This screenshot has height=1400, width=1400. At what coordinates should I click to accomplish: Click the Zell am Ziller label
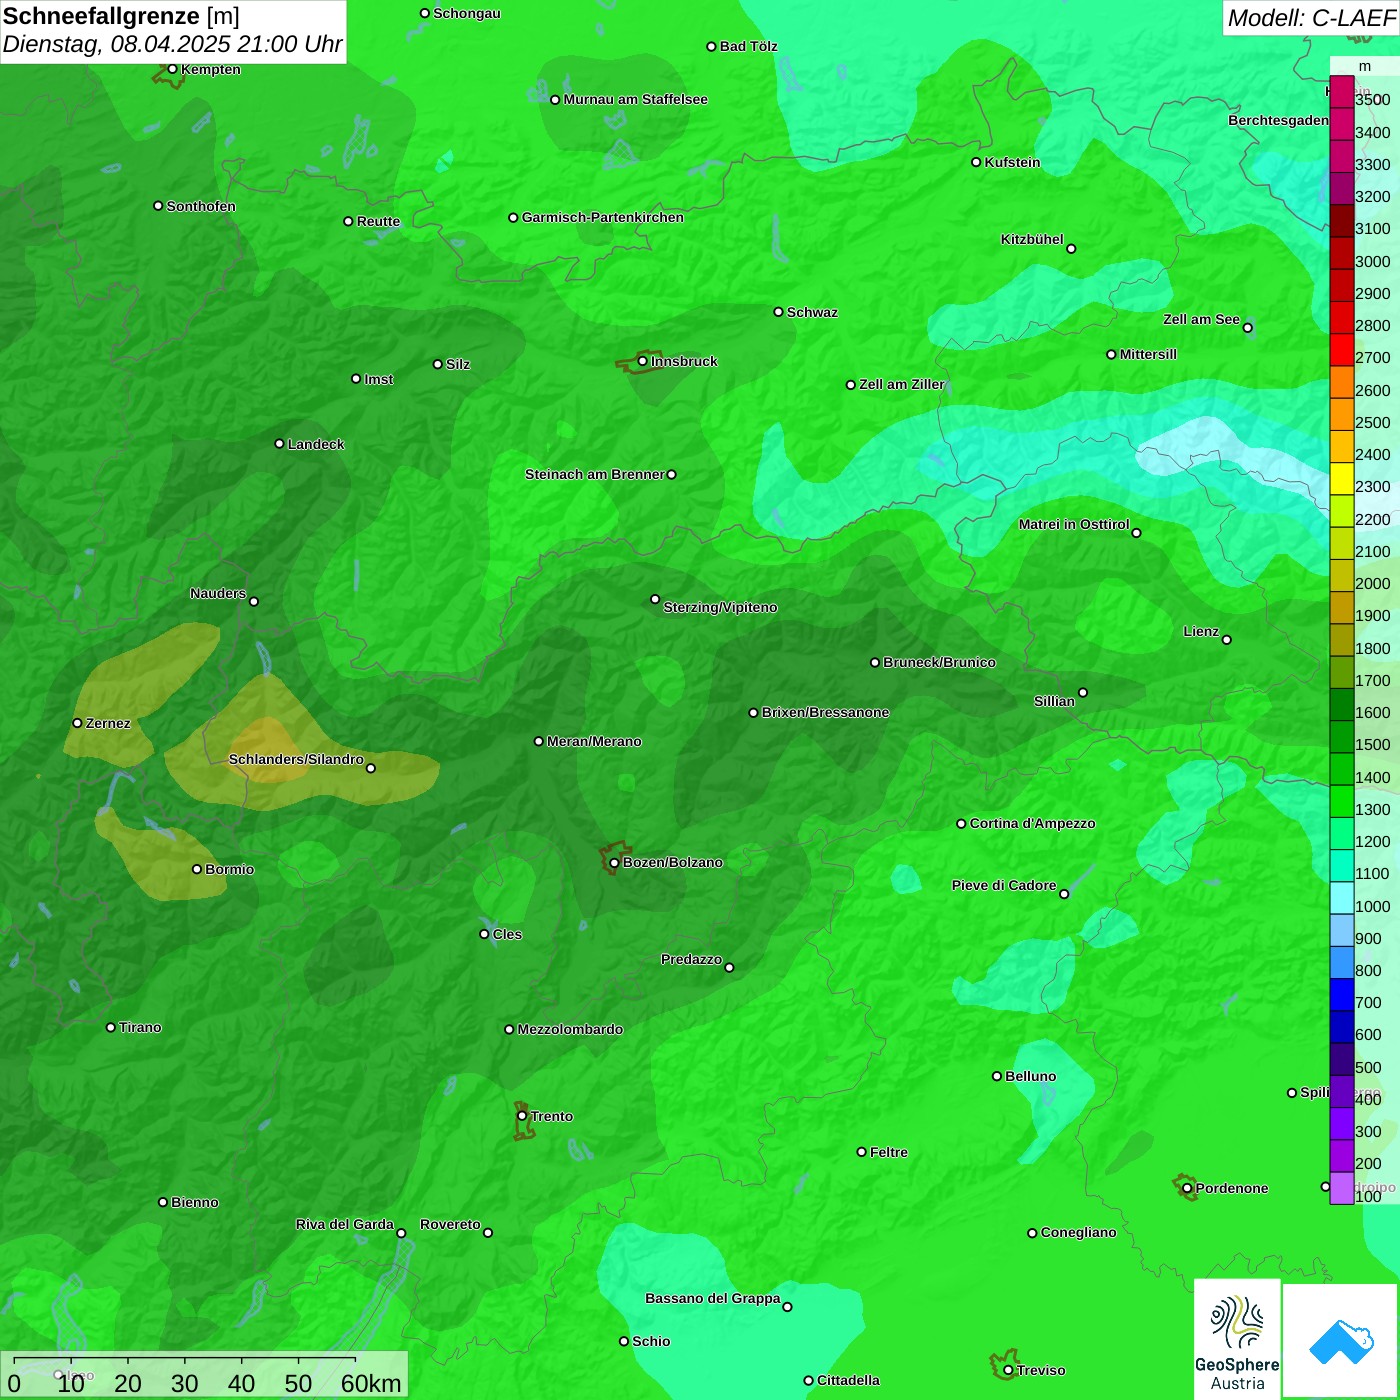tap(902, 384)
